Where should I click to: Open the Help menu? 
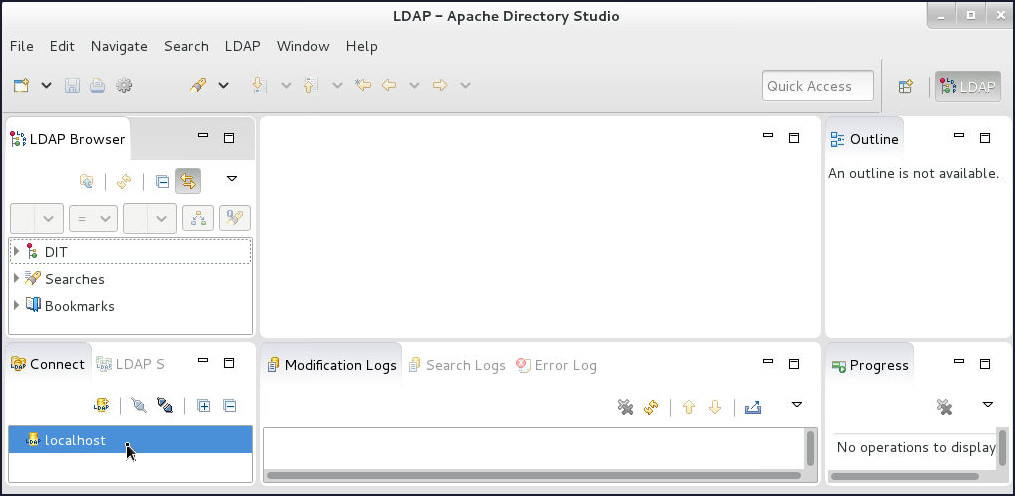(361, 47)
